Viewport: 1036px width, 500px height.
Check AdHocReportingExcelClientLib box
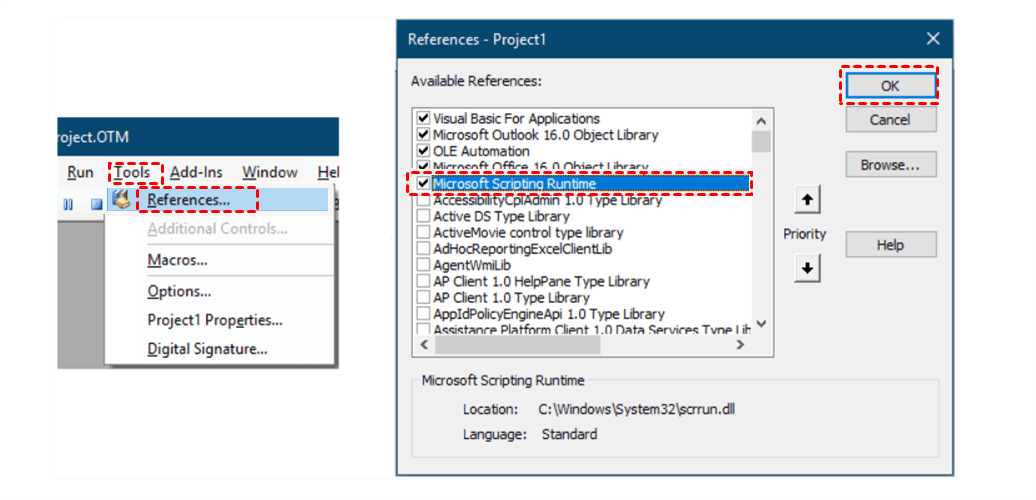pyautogui.click(x=424, y=248)
